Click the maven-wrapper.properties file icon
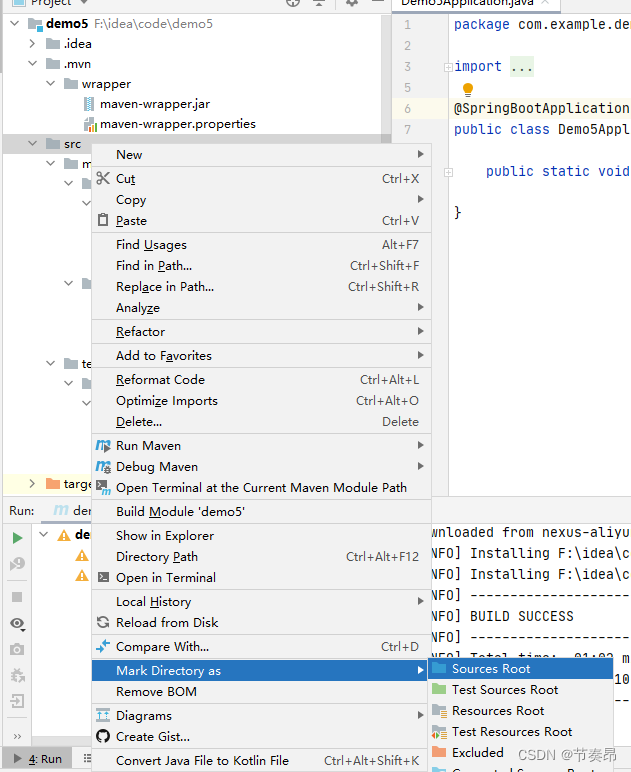The image size is (631, 772). pyautogui.click(x=90, y=125)
